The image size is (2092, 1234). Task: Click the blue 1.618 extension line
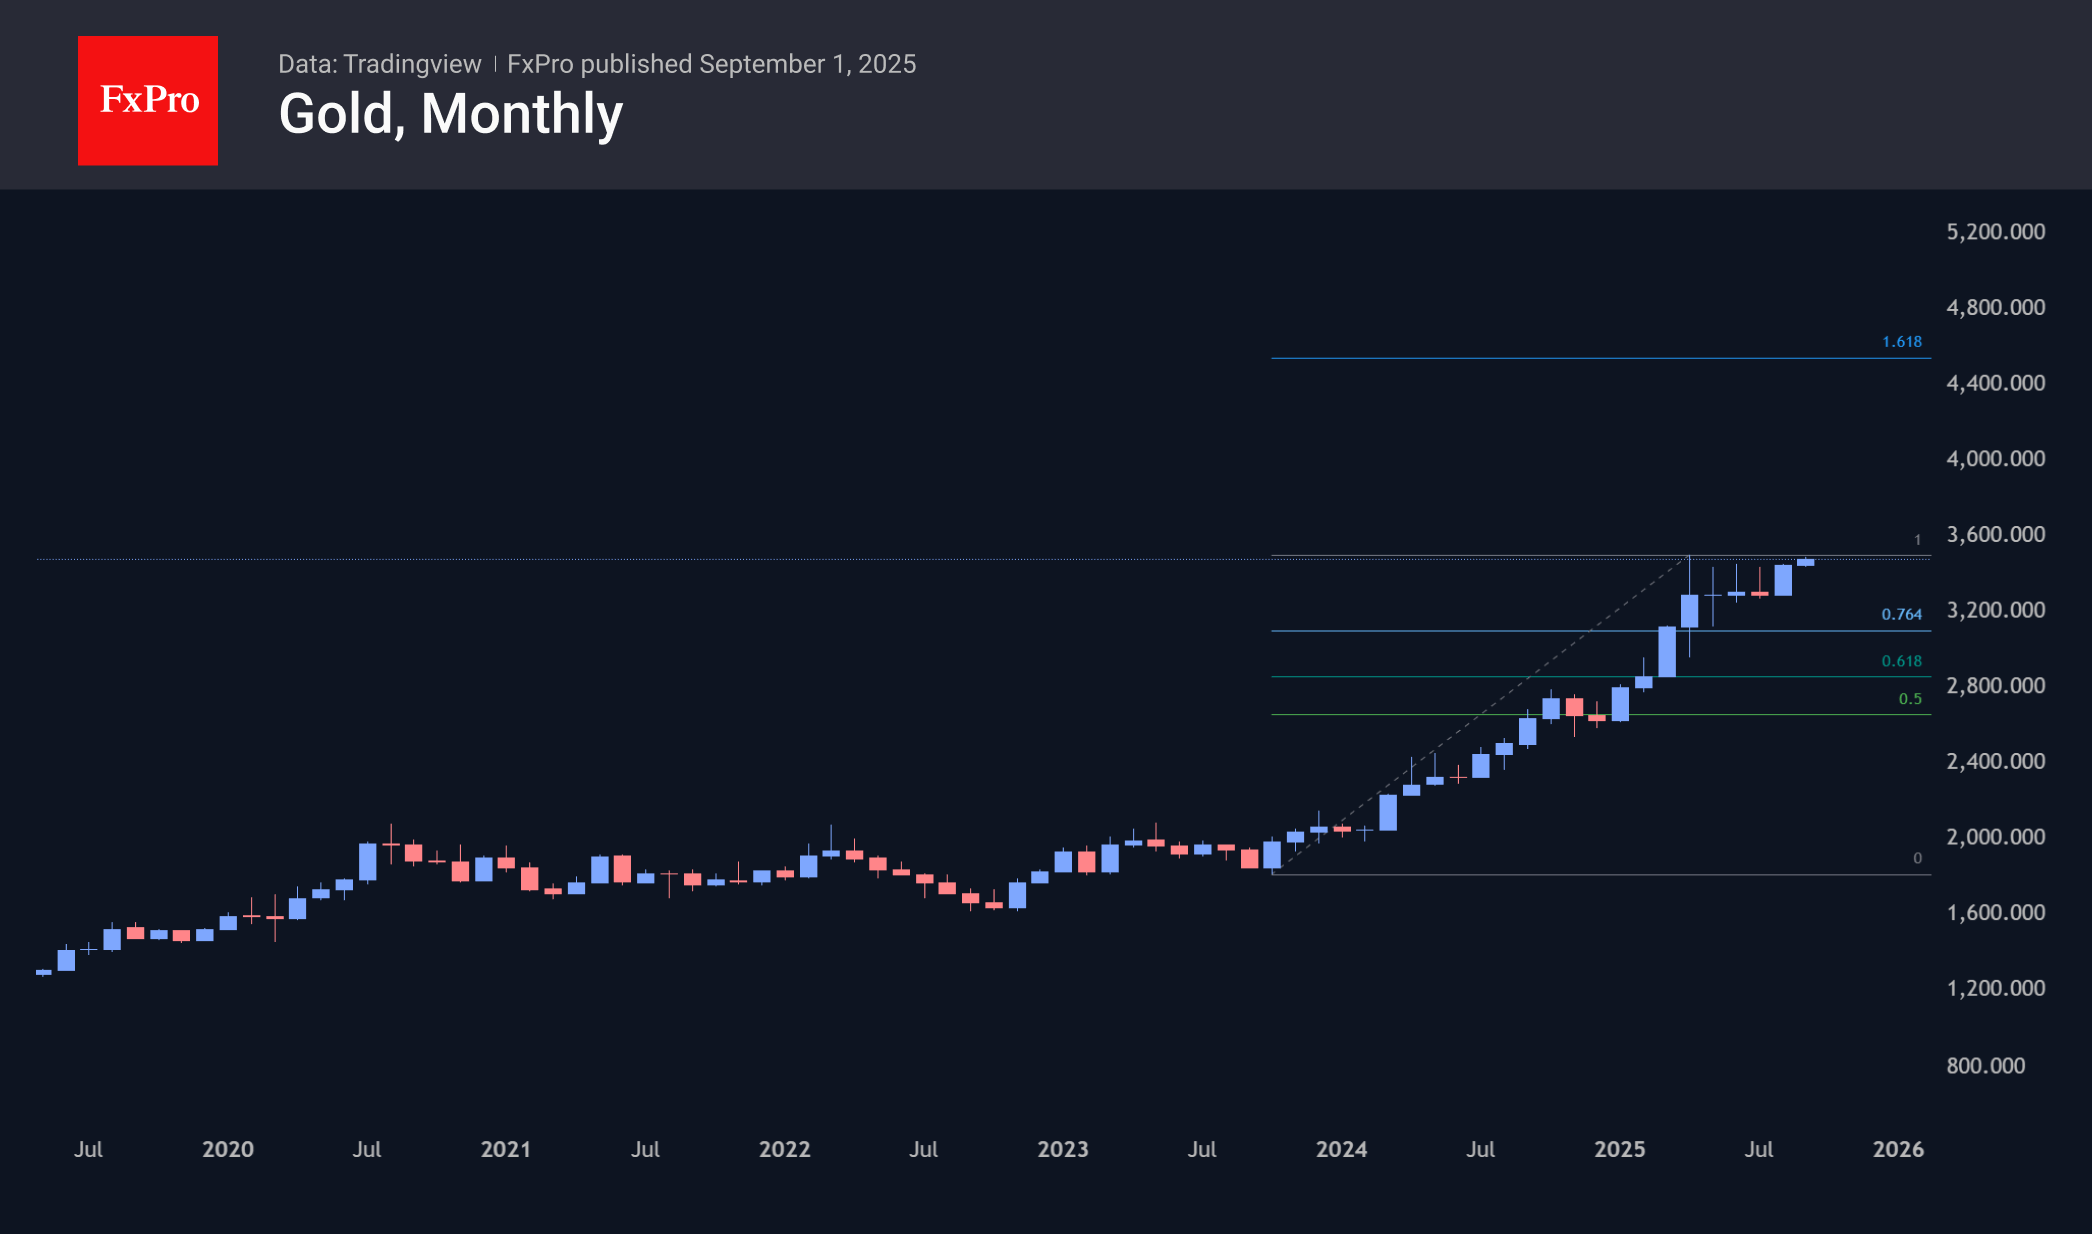click(x=1600, y=358)
